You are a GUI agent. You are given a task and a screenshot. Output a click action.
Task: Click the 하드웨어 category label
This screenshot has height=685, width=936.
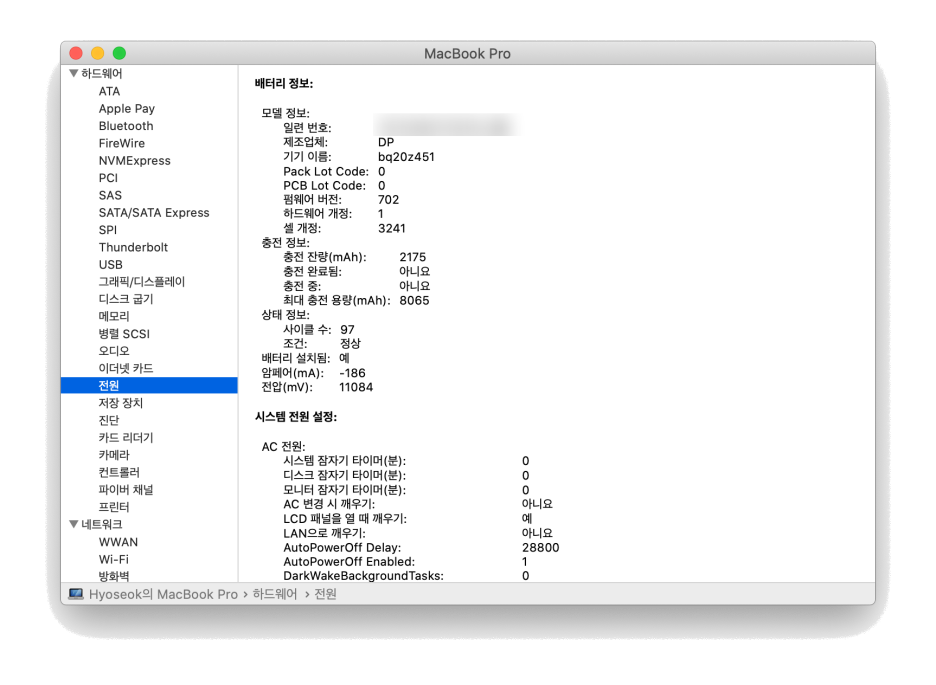(101, 73)
